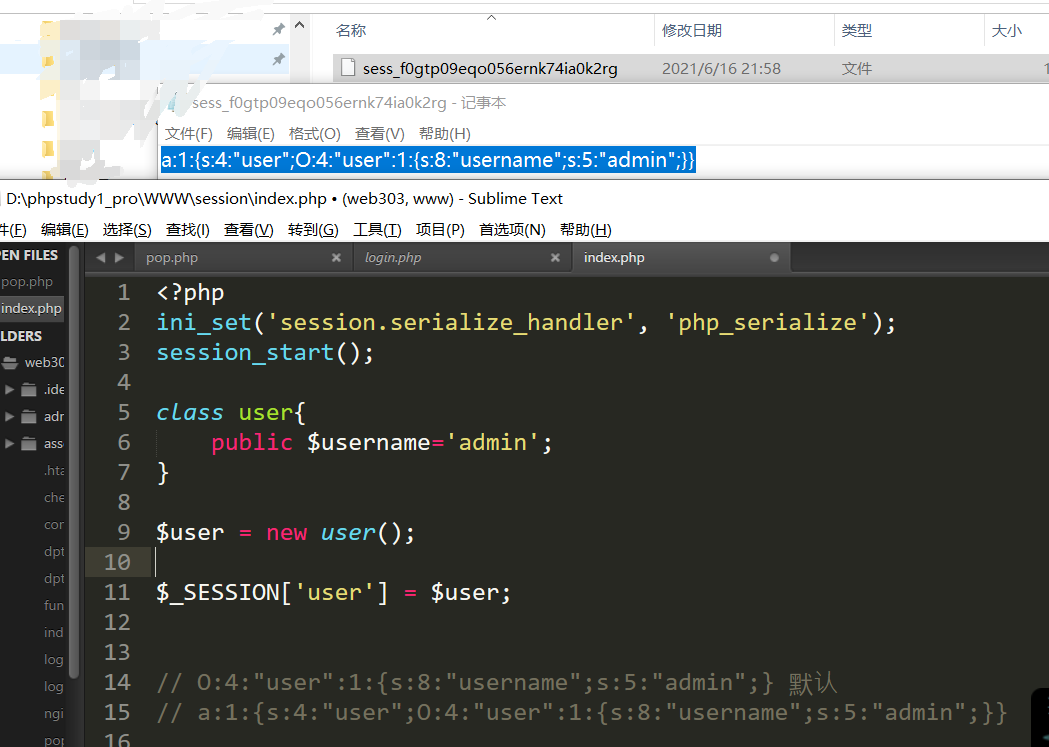This screenshot has height=747, width=1049.
Task: Open the sess_f0gtp09eqo056ernk74ia0k2rg file in Explorer
Action: (490, 68)
